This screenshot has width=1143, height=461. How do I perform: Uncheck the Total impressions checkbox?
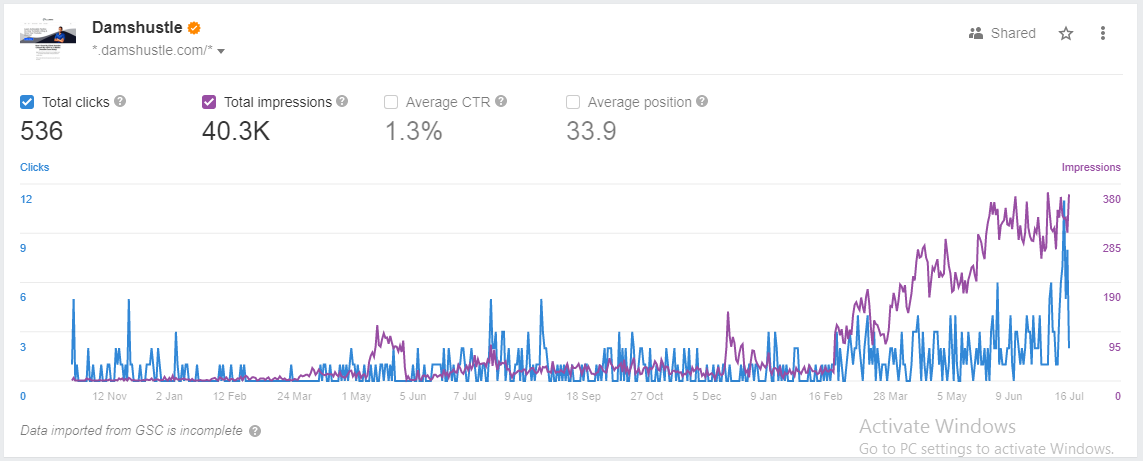click(208, 102)
